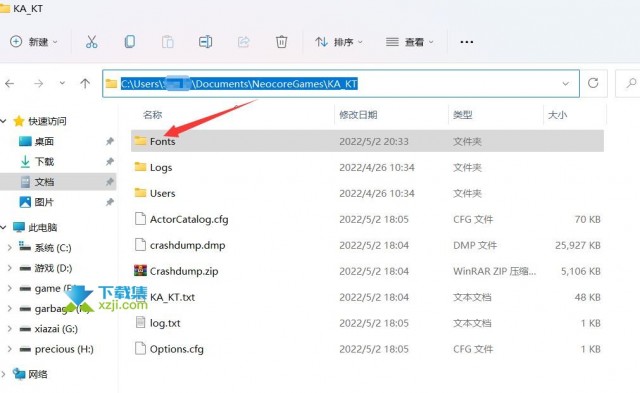
Task: Open the 排序 (Sort) dropdown
Action: [x=338, y=42]
